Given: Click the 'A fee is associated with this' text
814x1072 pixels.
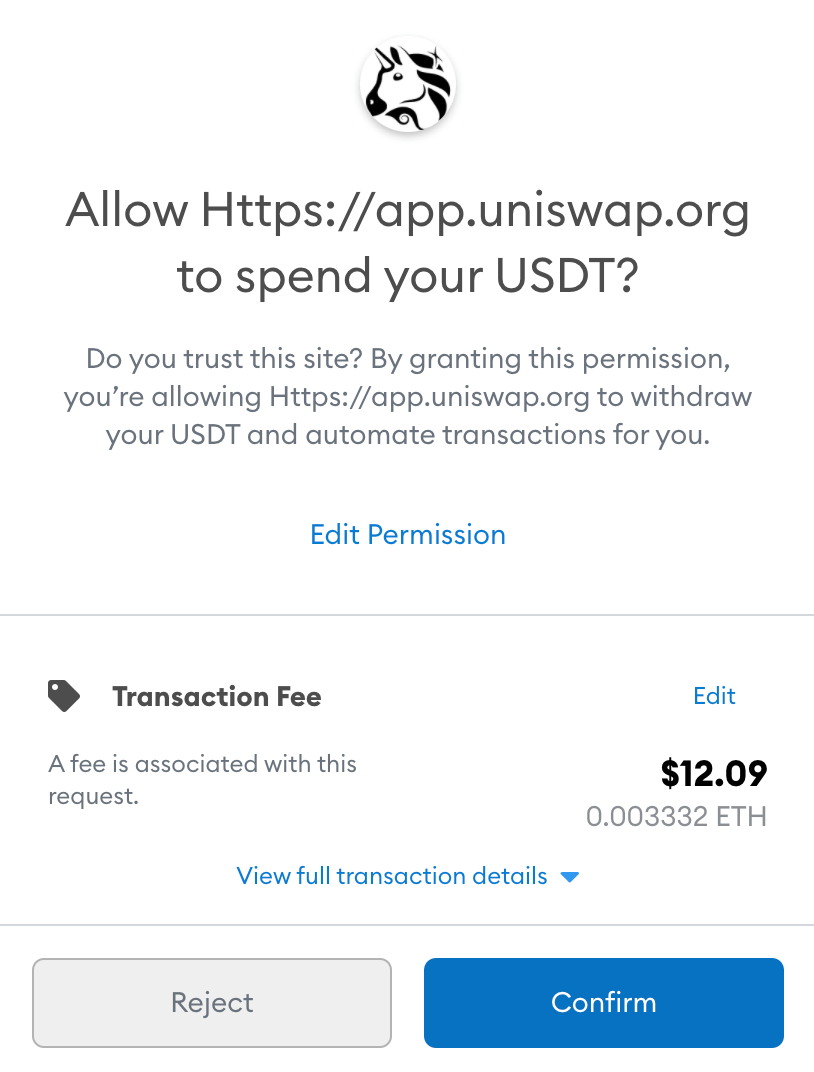Looking at the screenshot, I should click(x=202, y=764).
